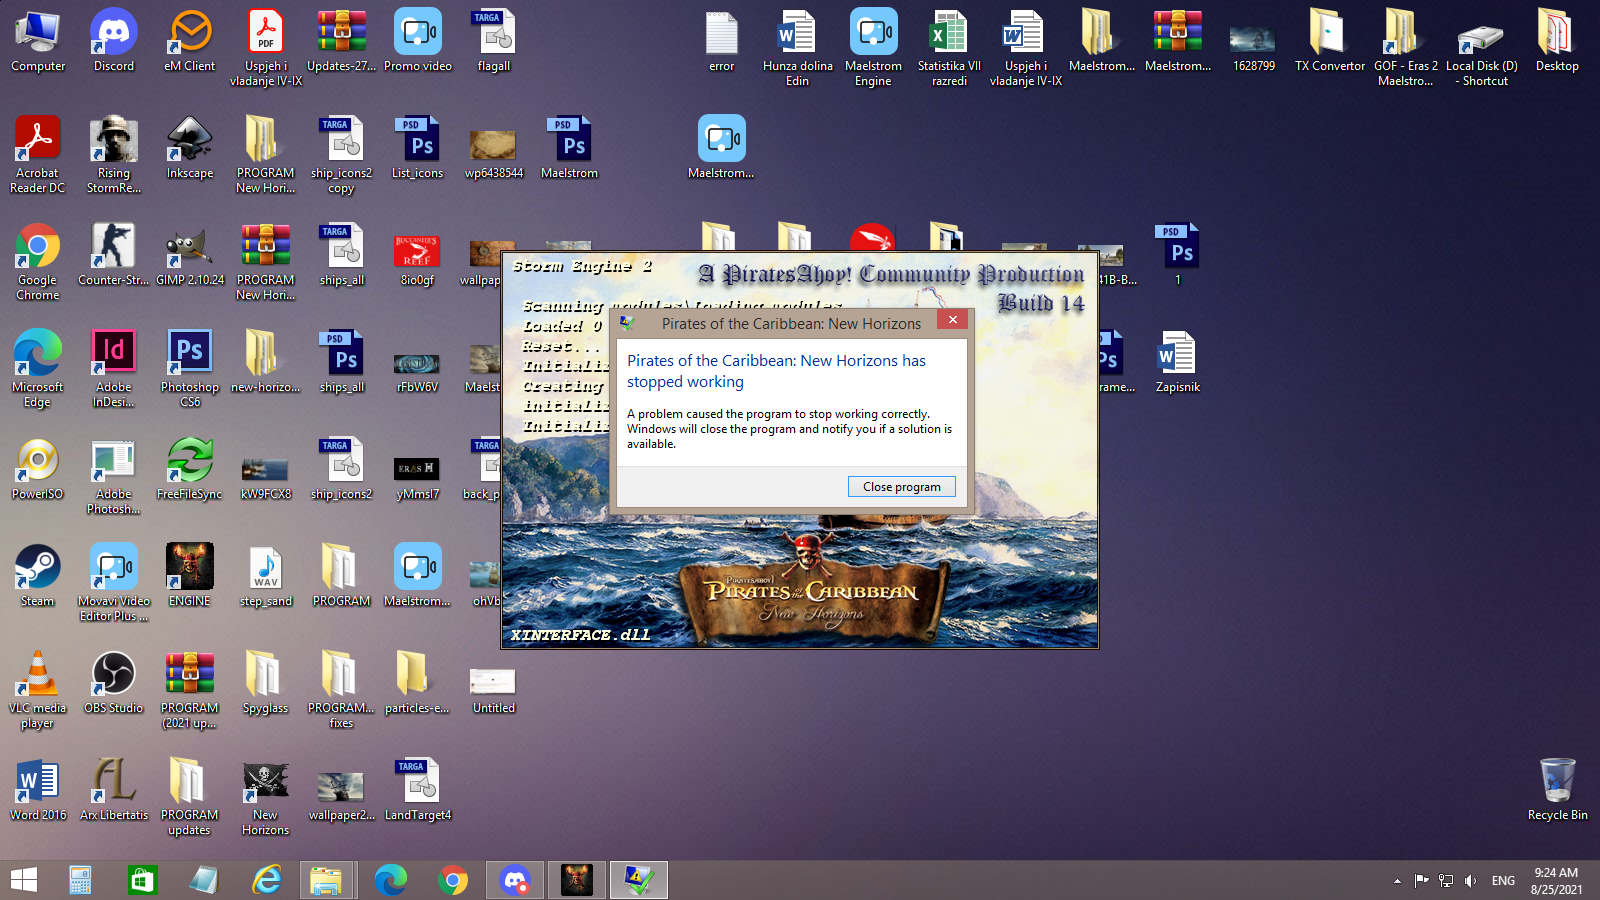1600x900 pixels.
Task: Open the error text file icon
Action: tap(722, 41)
